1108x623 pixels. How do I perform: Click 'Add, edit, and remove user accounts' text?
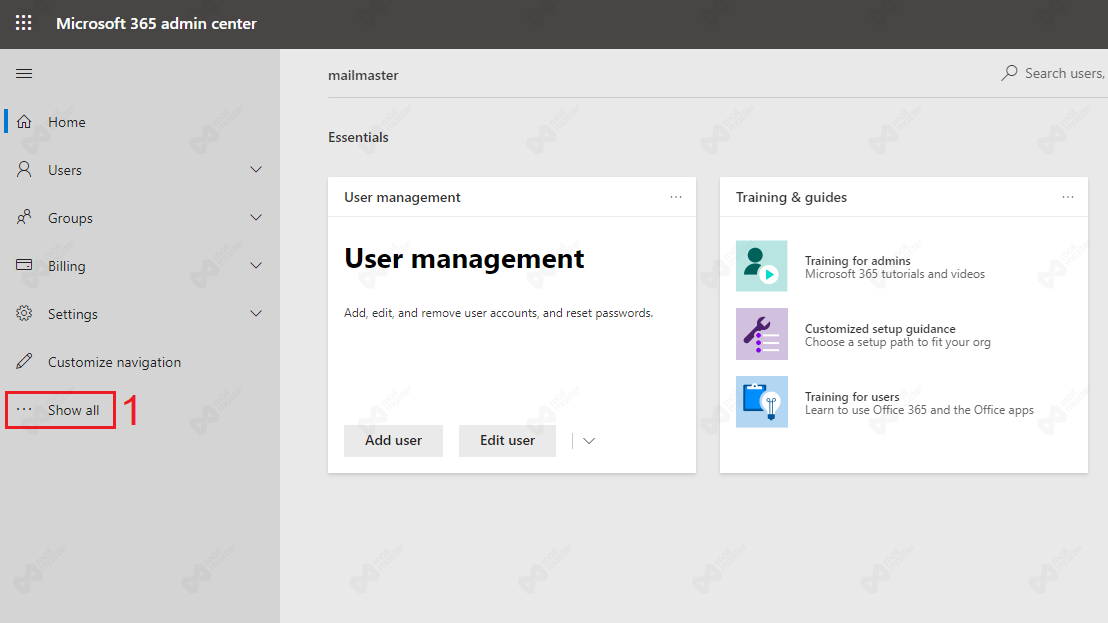pyautogui.click(x=498, y=313)
